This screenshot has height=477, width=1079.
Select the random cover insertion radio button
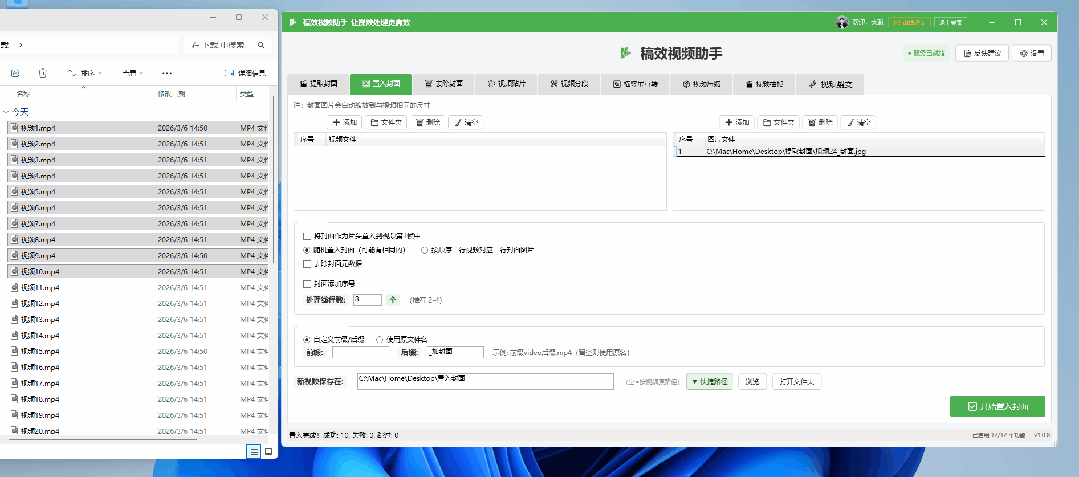(x=307, y=250)
